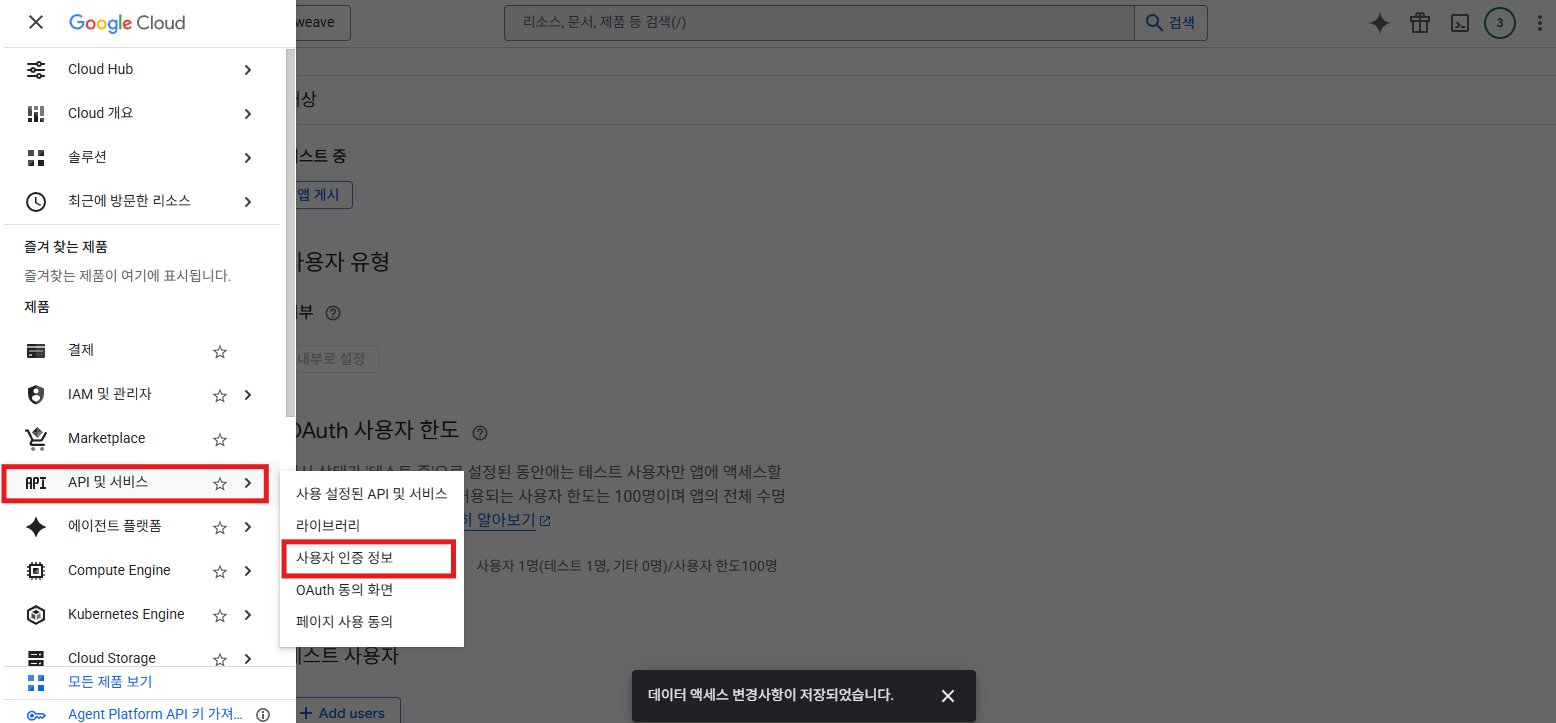
Task: Open the Agent Platform API 키 가져오기 link
Action: 155,714
